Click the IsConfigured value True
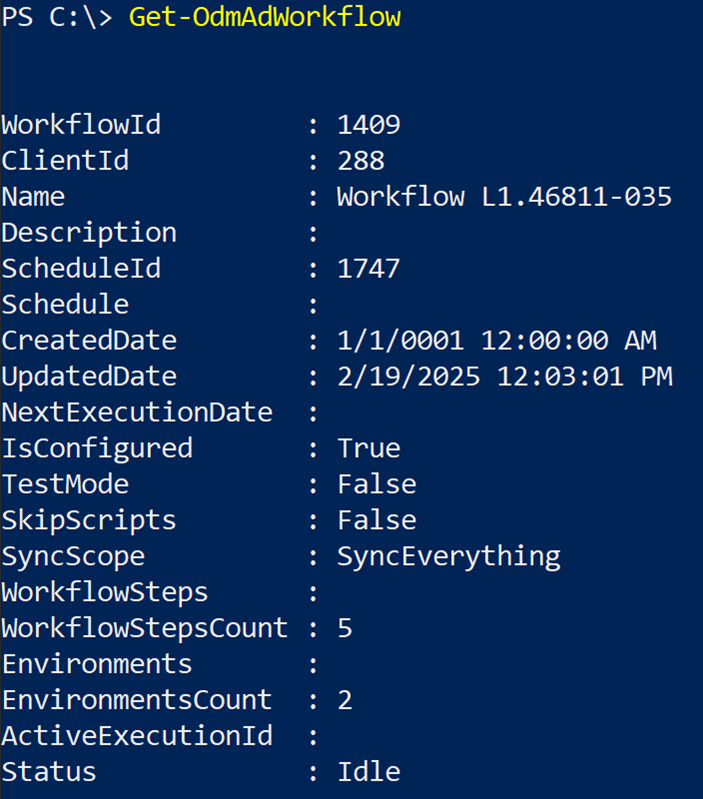The image size is (703, 799). coord(369,448)
